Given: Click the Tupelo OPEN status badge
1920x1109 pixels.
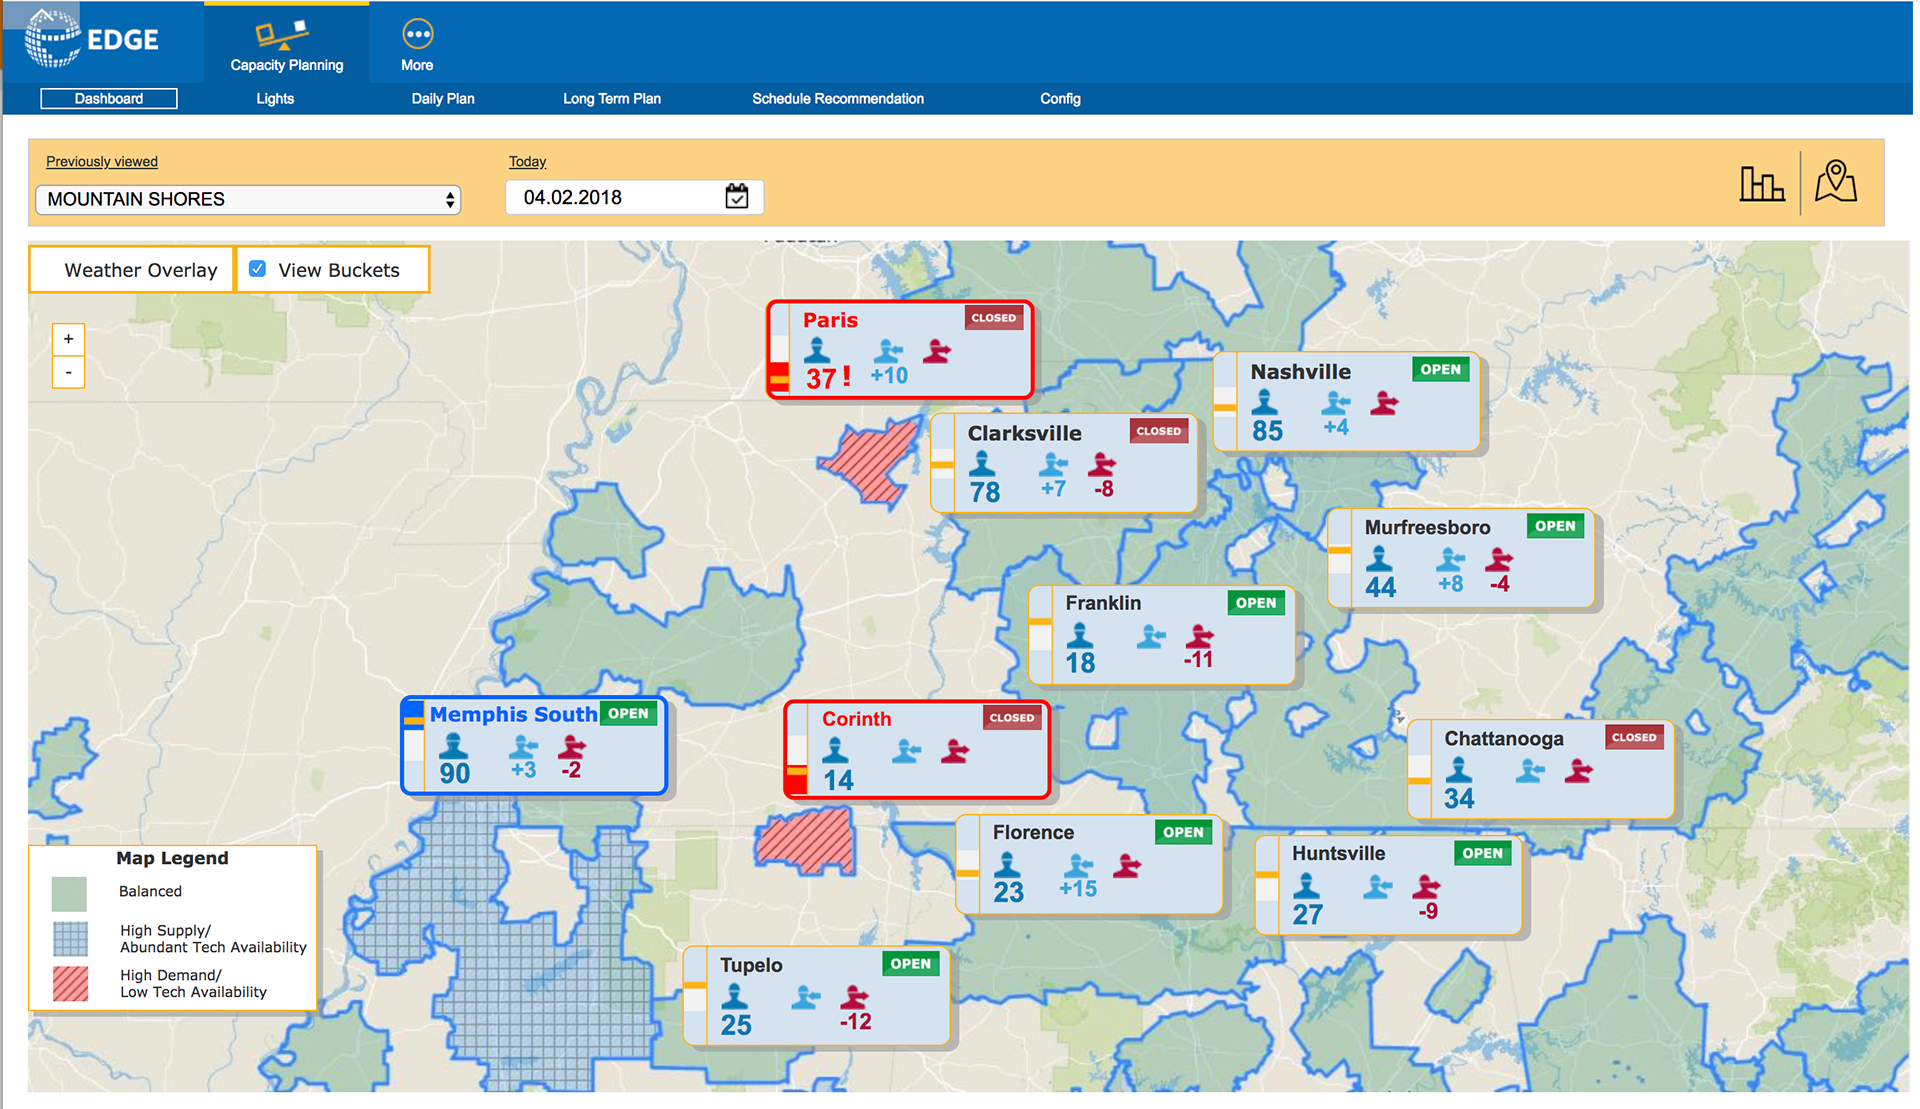Looking at the screenshot, I should pyautogui.click(x=910, y=964).
